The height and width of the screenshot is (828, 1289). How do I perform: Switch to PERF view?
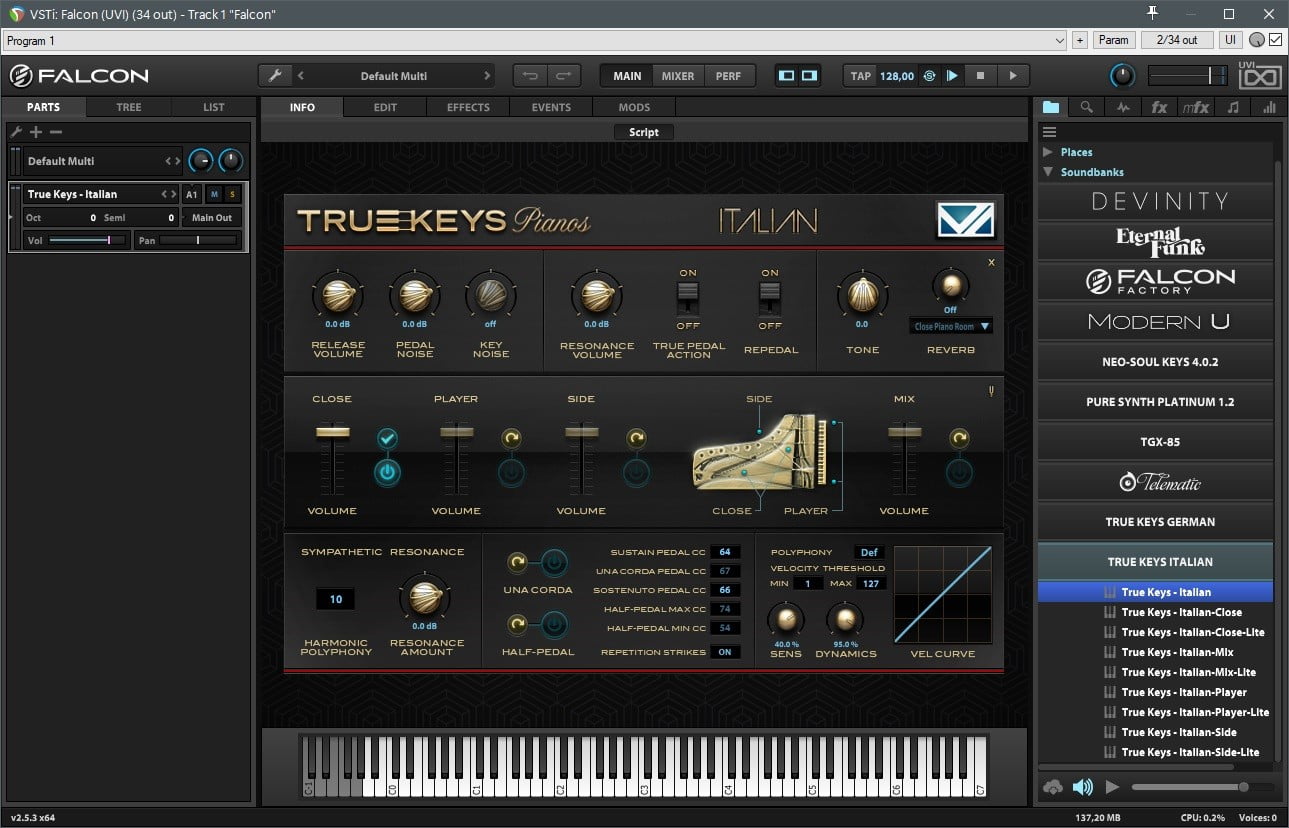pos(728,76)
